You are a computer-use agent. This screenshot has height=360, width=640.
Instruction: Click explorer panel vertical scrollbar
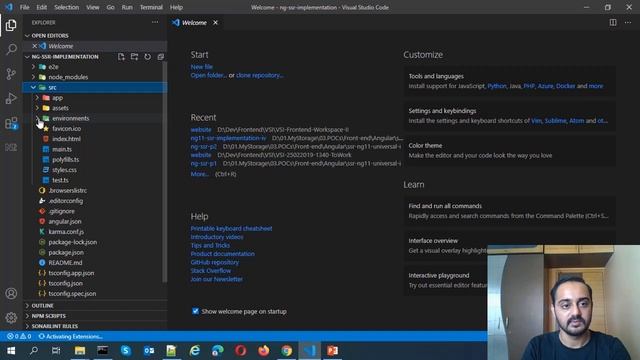point(164,171)
